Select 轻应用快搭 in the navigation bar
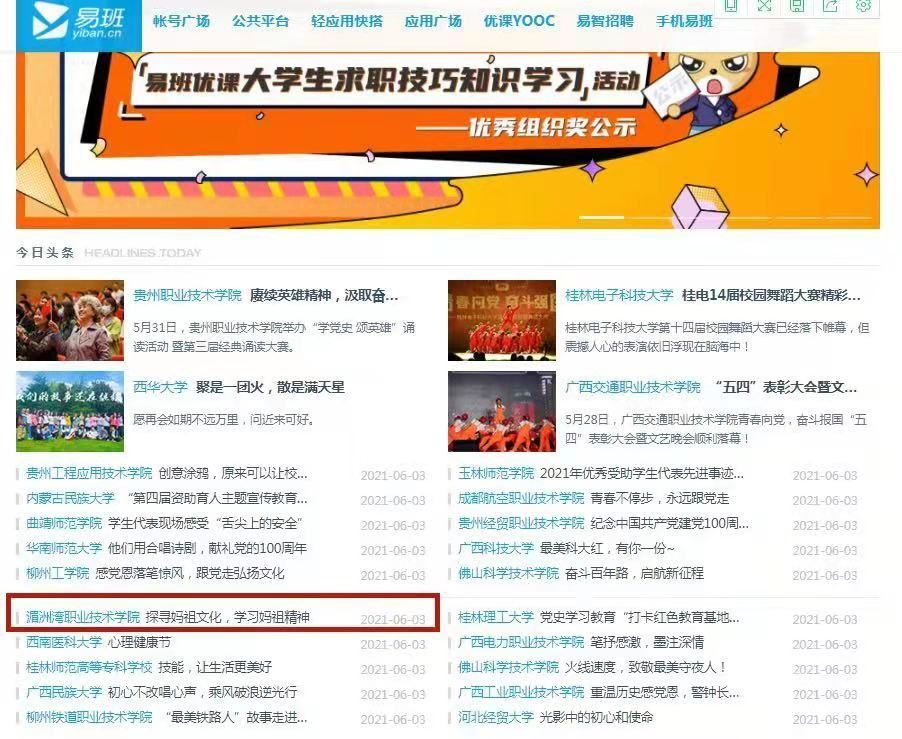 click(347, 21)
